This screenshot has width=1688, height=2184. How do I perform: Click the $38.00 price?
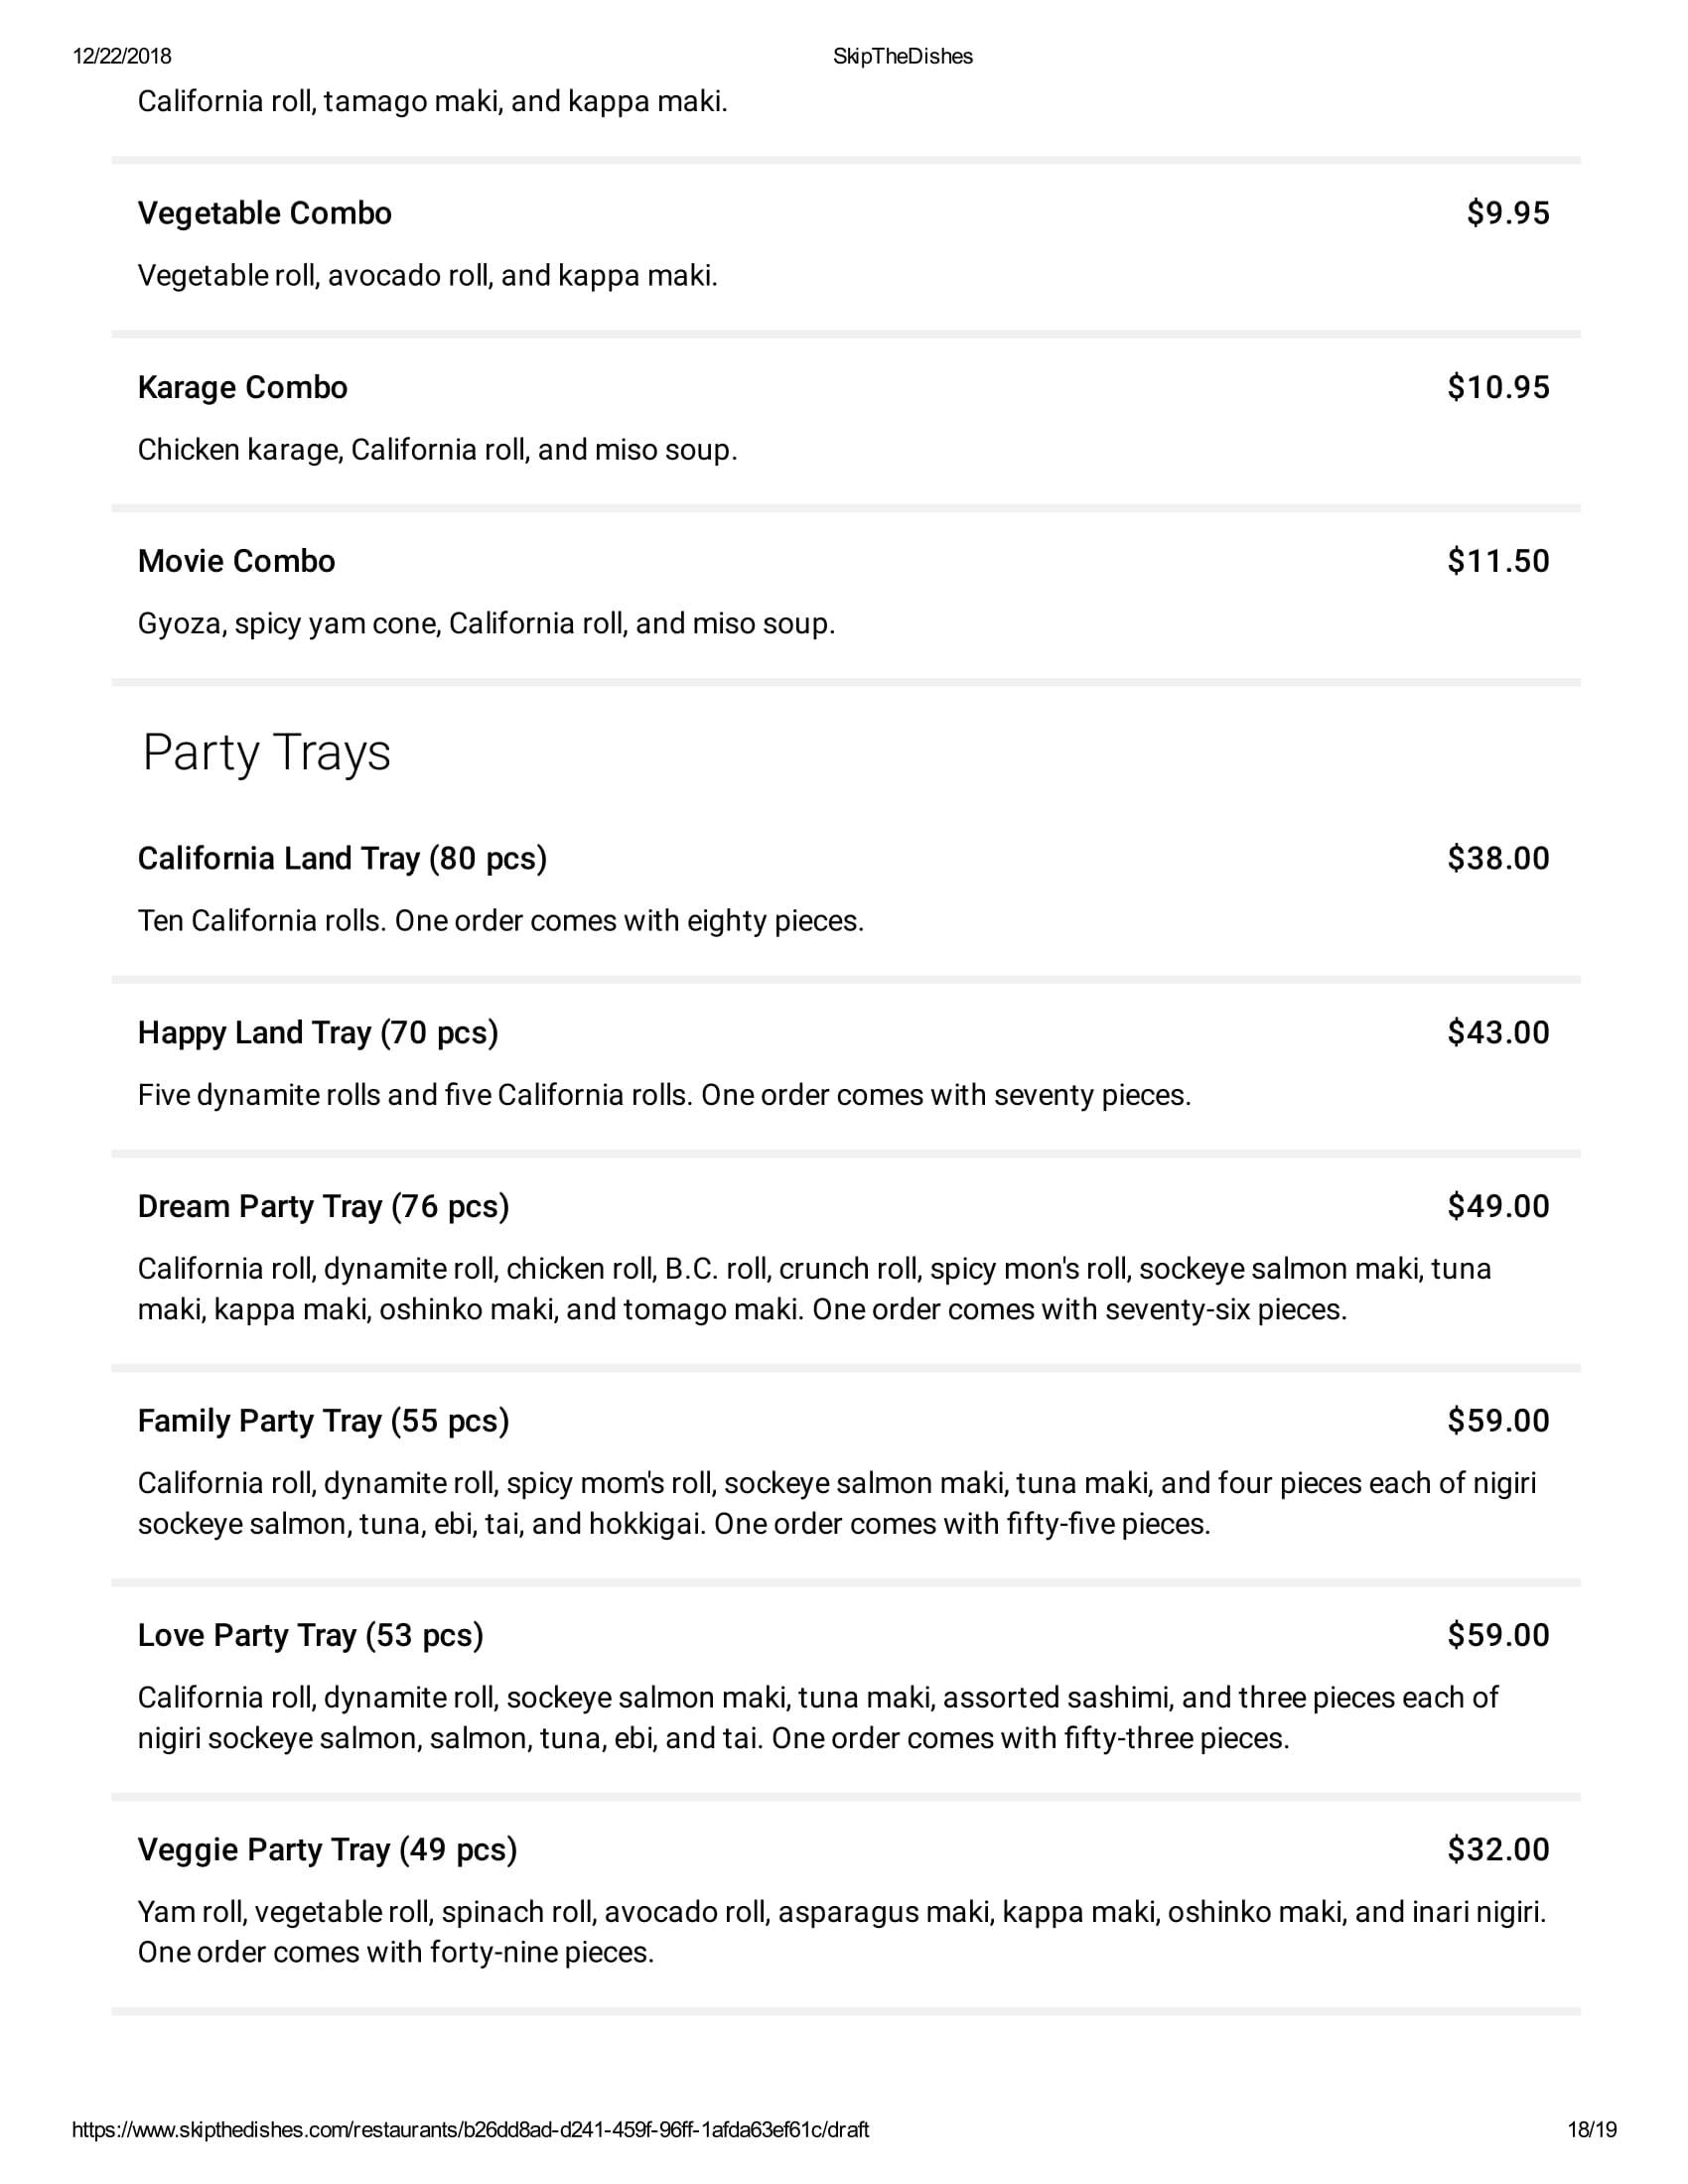click(x=1498, y=858)
